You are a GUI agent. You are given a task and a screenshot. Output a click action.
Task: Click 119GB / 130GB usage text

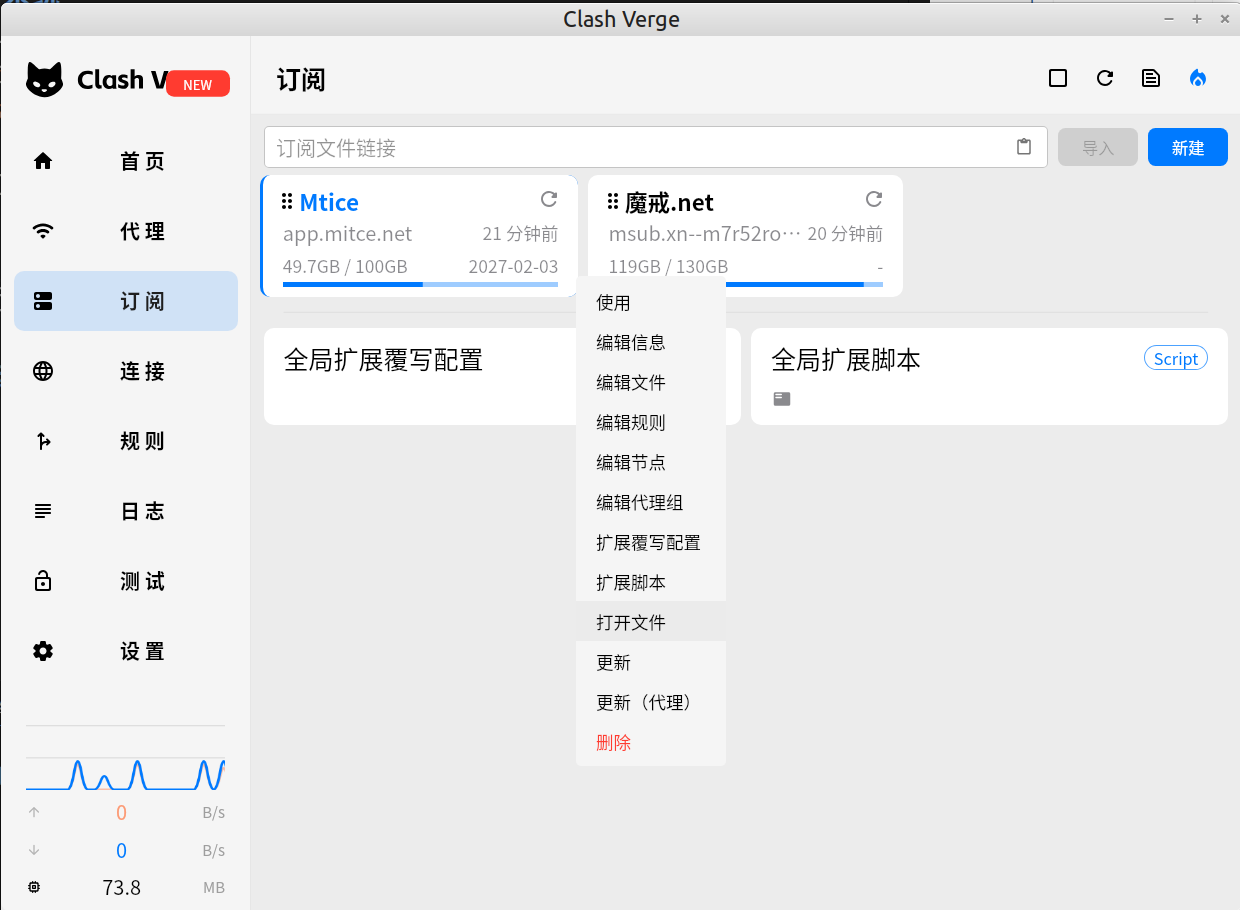668,267
